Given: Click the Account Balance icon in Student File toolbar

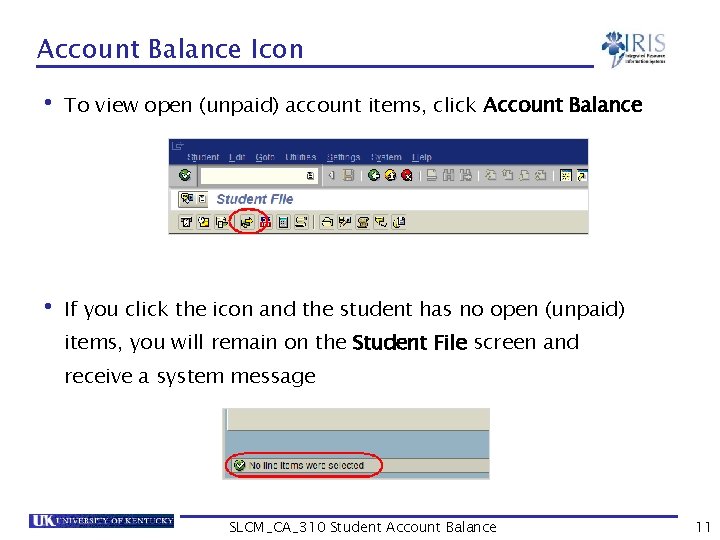Looking at the screenshot, I should coord(247,222).
